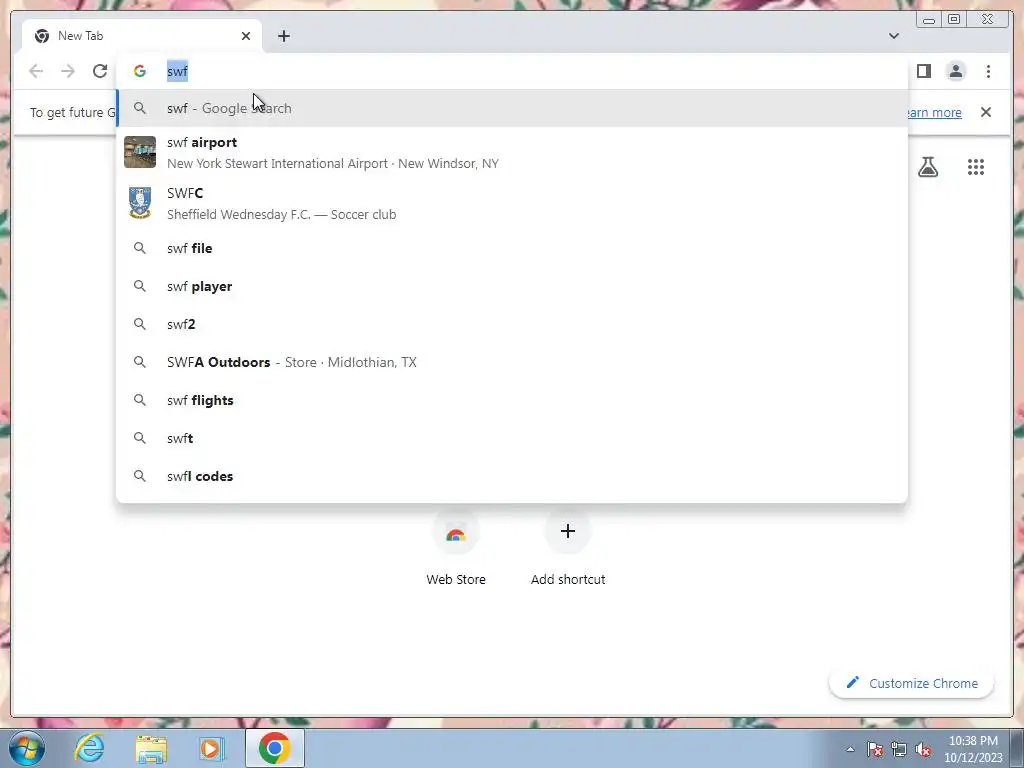1024x768 pixels.
Task: Choose 'swf2' suggestion
Action: pyautogui.click(x=512, y=324)
